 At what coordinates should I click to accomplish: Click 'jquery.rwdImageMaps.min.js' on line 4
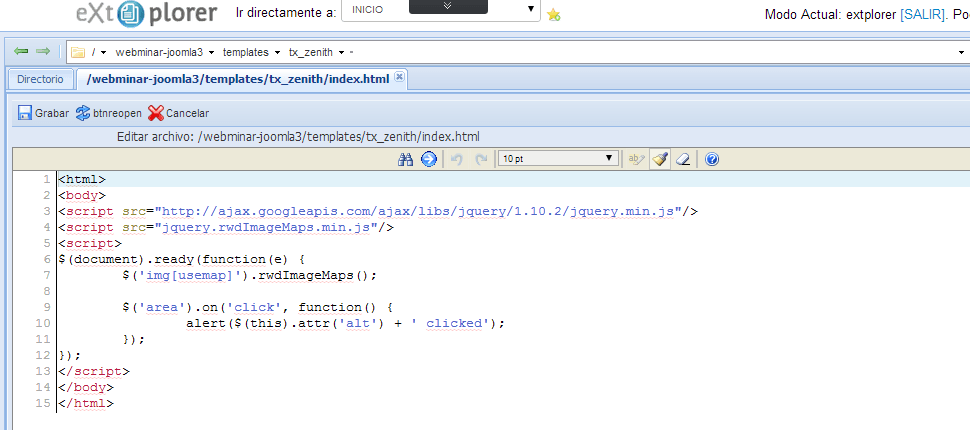click(267, 227)
